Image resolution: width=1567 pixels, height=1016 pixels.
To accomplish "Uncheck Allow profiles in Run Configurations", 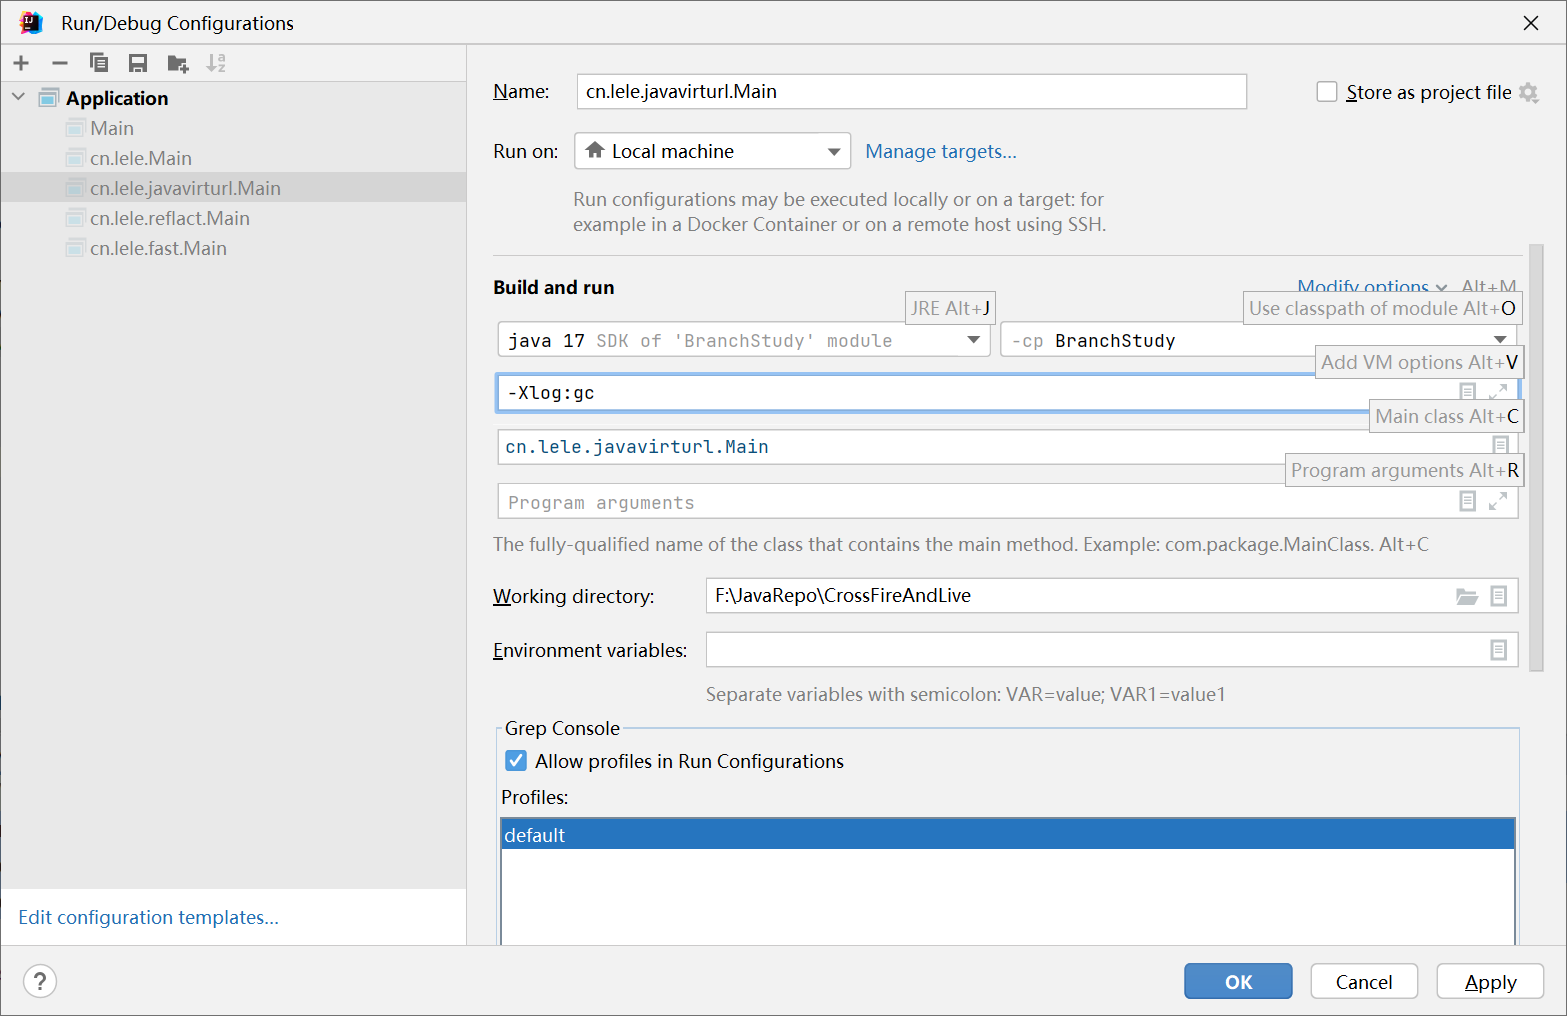I will coord(516,761).
